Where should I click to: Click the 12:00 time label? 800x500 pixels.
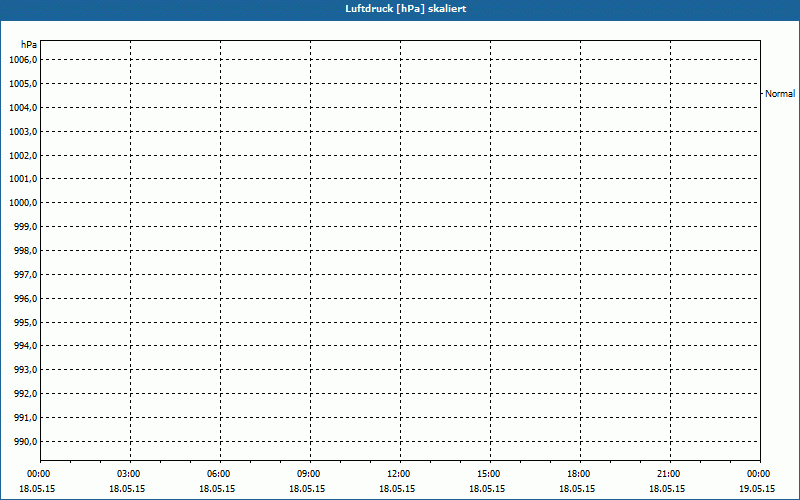398,474
